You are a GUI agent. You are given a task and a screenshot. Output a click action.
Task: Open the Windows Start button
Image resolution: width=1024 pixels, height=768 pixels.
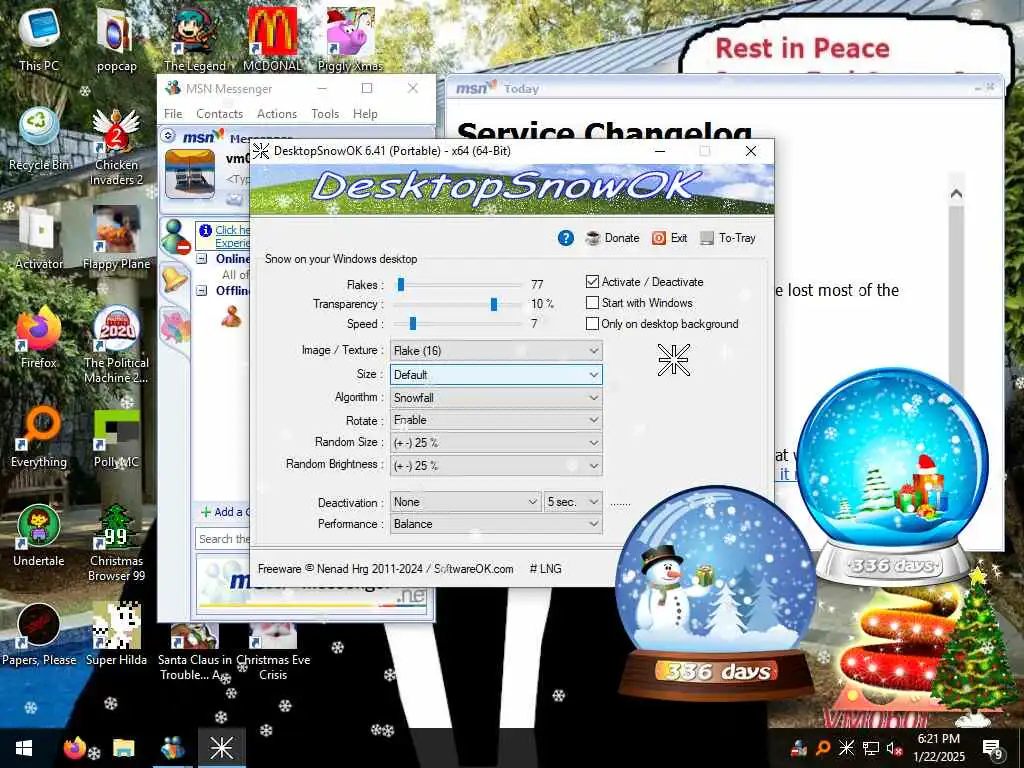click(x=24, y=748)
